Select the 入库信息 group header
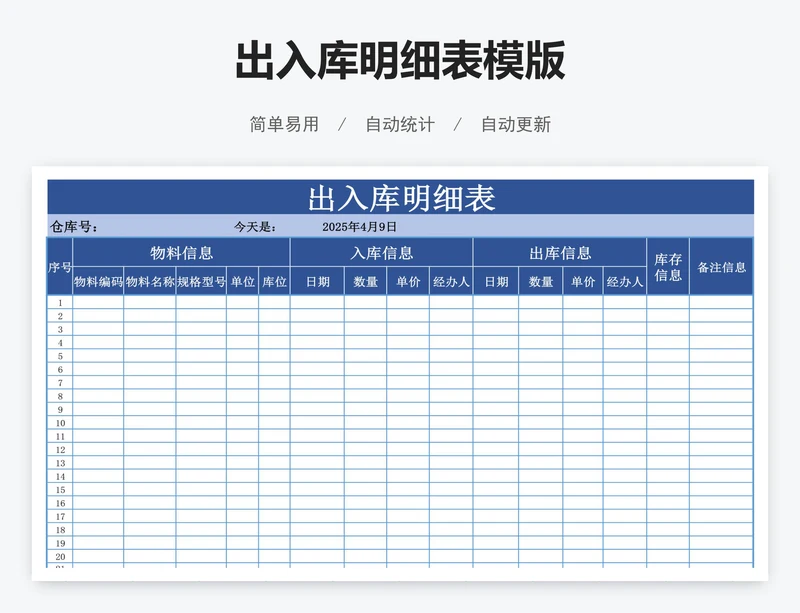800x613 pixels. point(381,252)
